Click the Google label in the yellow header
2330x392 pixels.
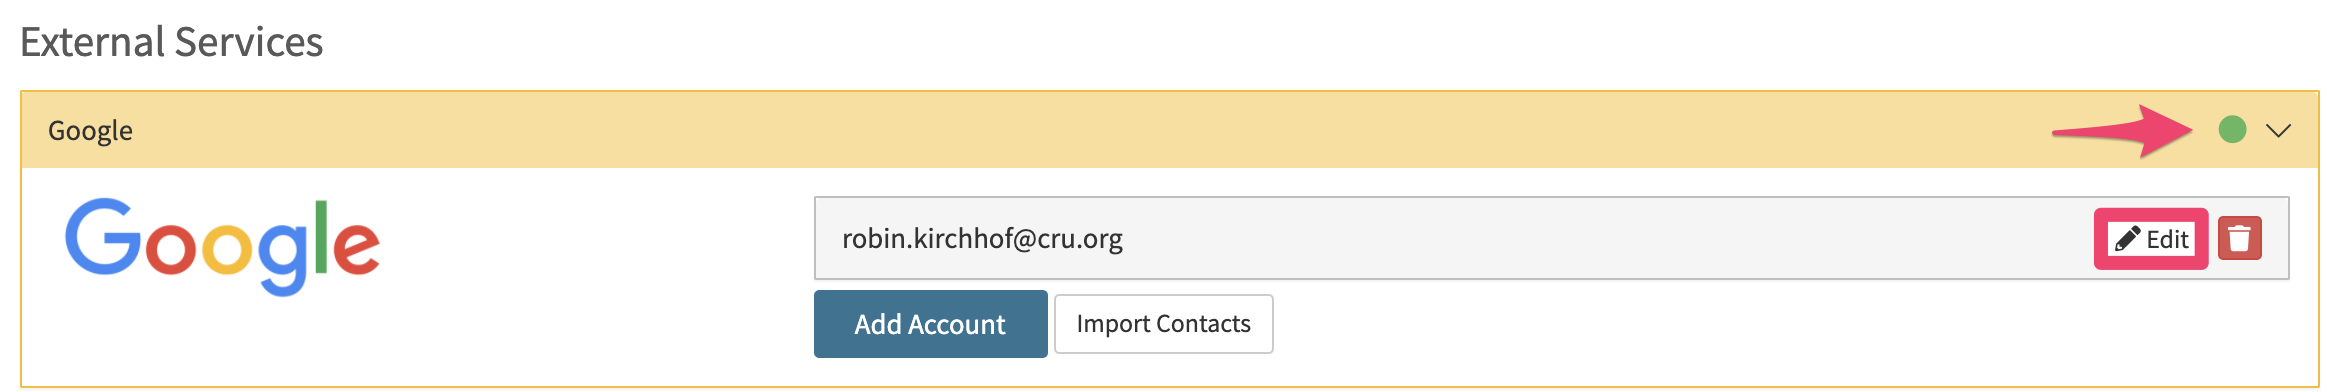90,131
